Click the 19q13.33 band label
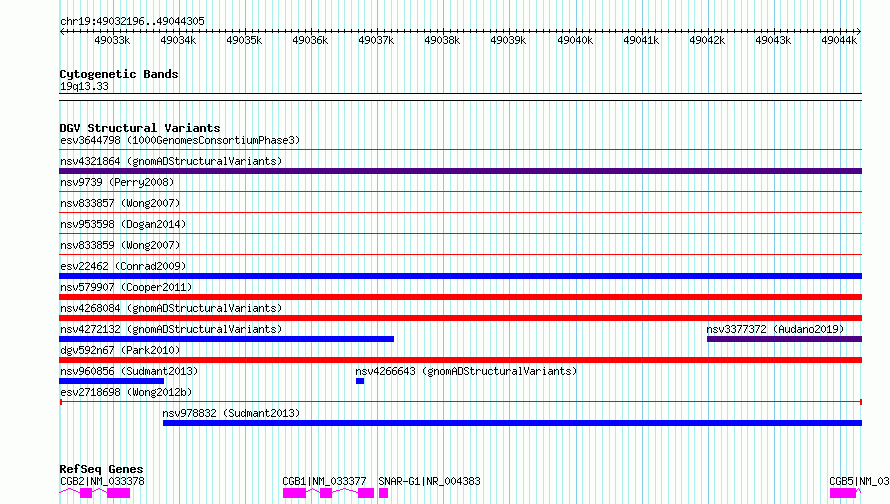890x504 pixels. tap(84, 86)
